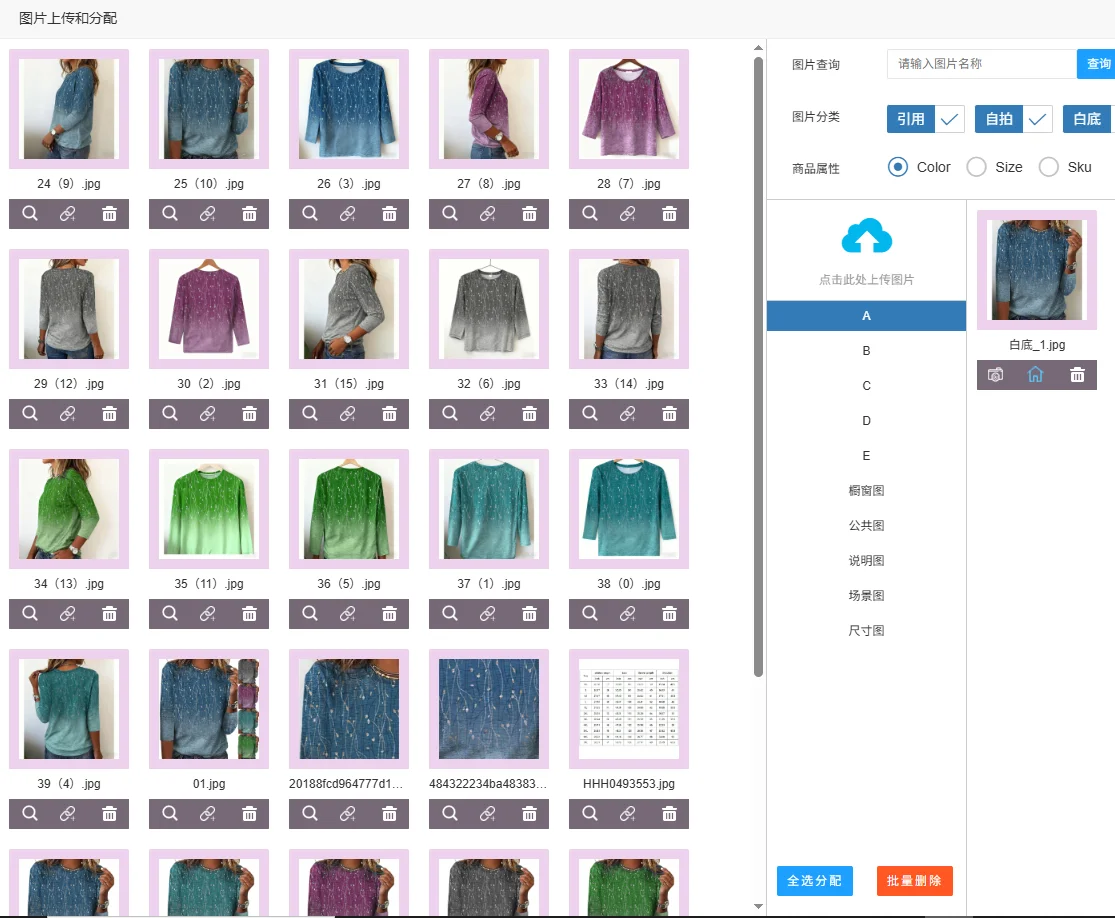Click magnifier icon under 24（9）.jpg
Screen dimensions: 1115x918
(30, 214)
